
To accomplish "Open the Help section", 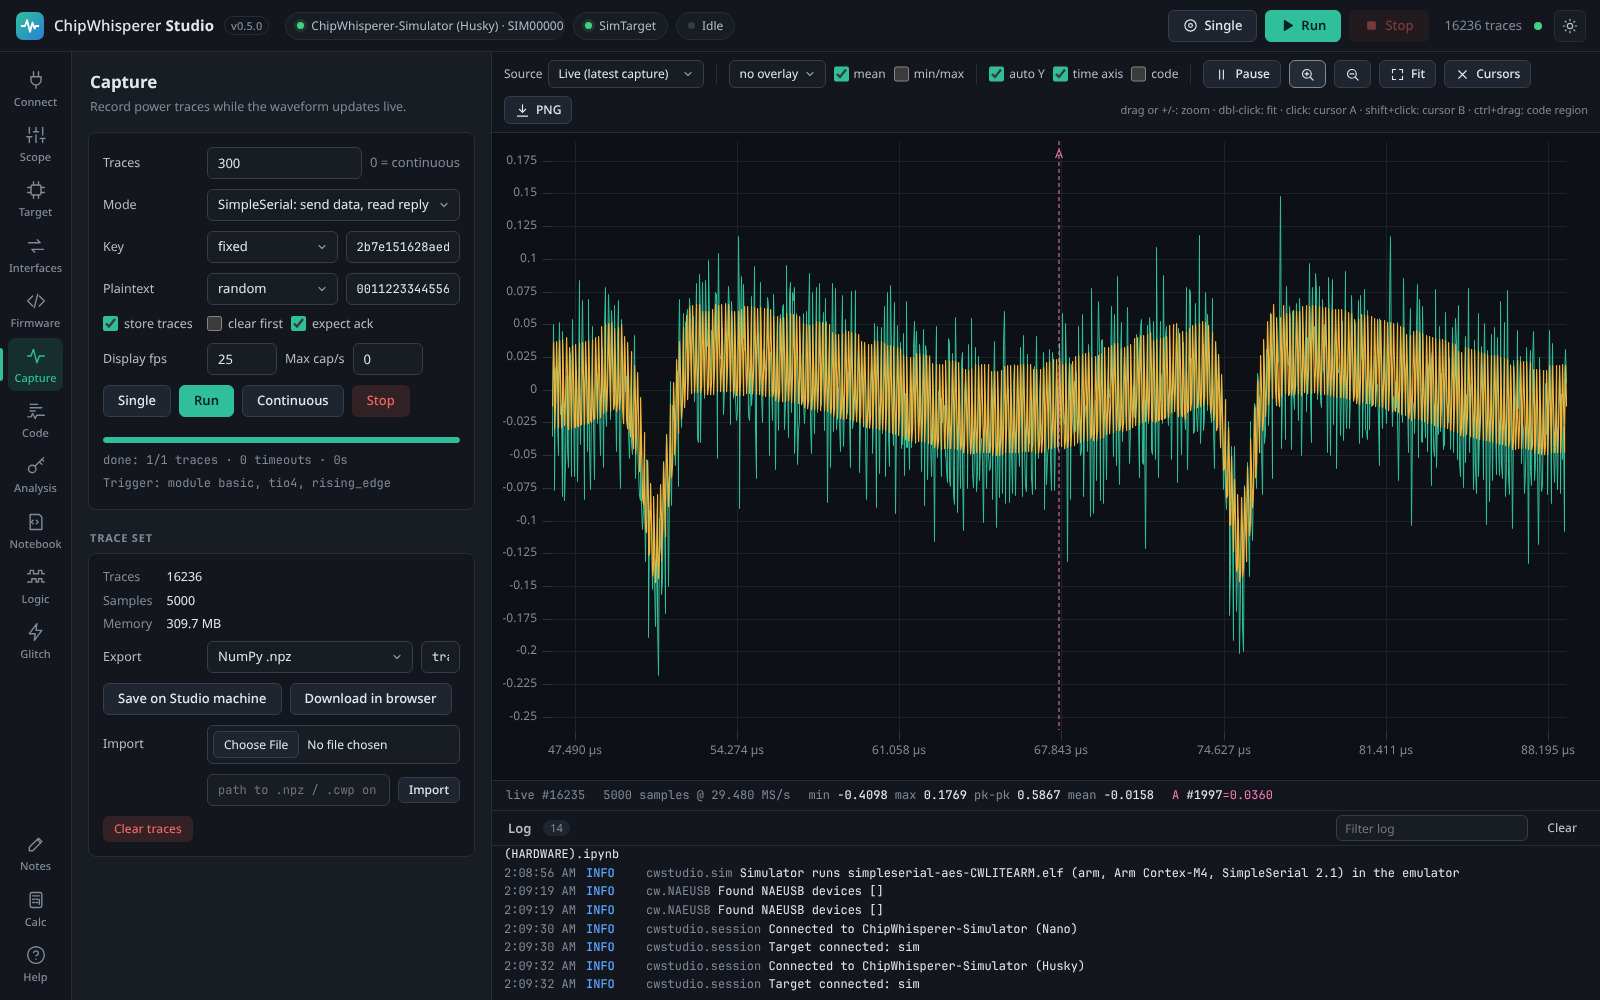I will point(35,964).
